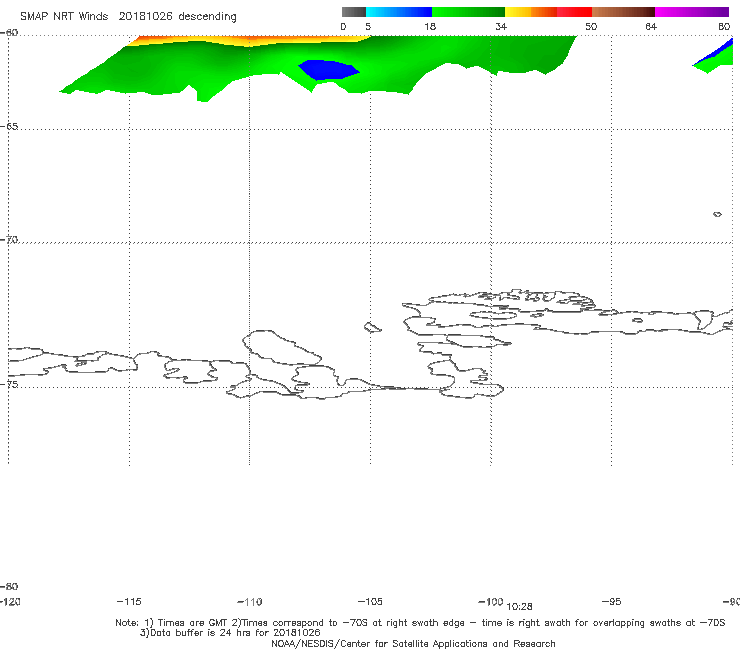Click the latitude label '-70'

click(x=9, y=240)
